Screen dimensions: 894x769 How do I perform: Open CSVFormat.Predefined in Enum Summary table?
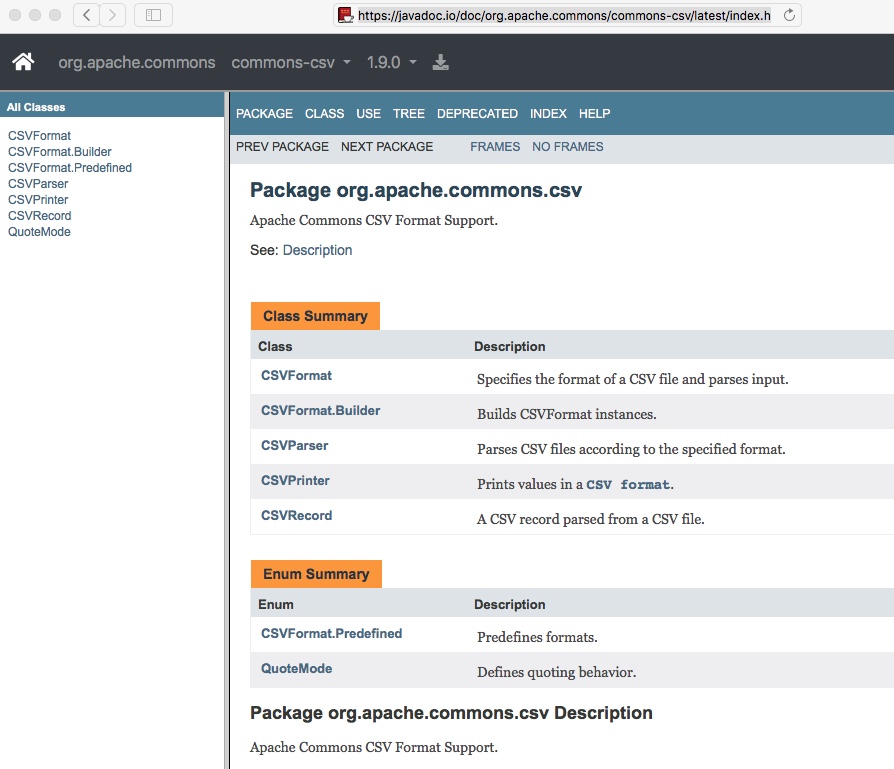[x=331, y=633]
